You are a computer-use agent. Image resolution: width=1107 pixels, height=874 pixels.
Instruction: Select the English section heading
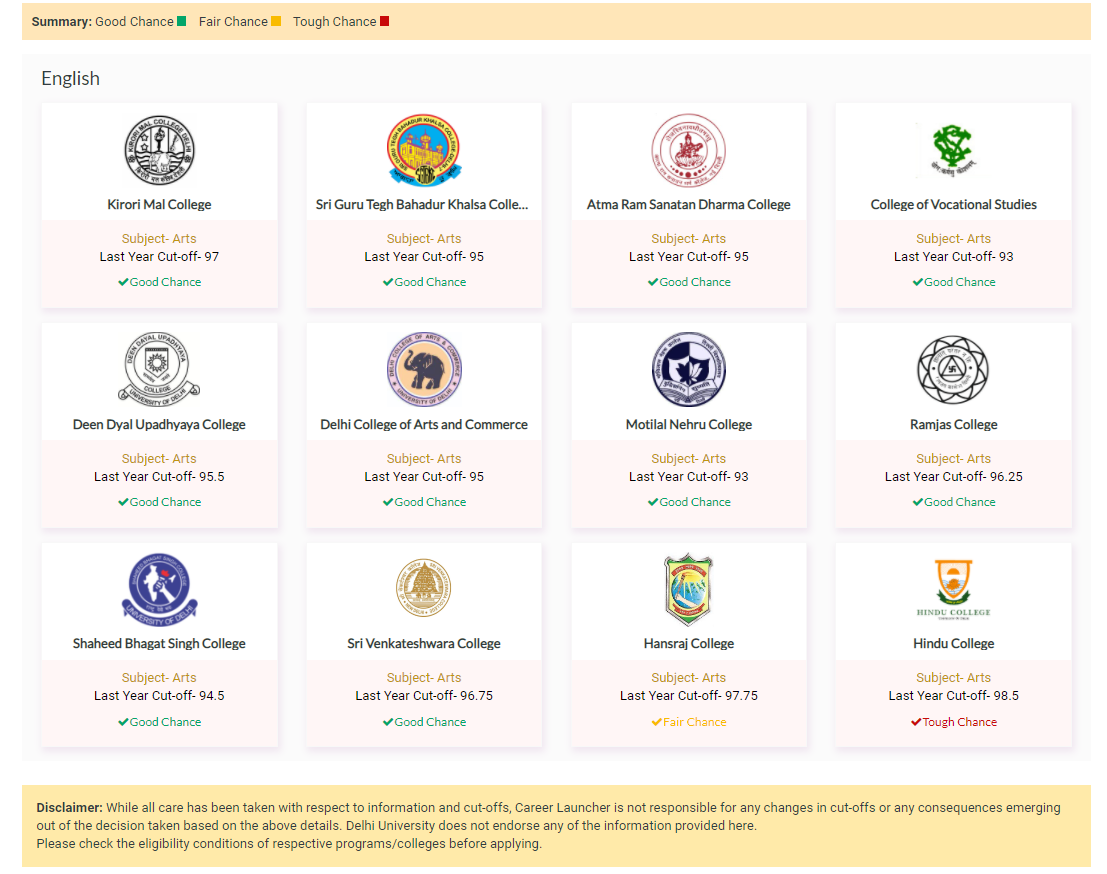[x=70, y=78]
